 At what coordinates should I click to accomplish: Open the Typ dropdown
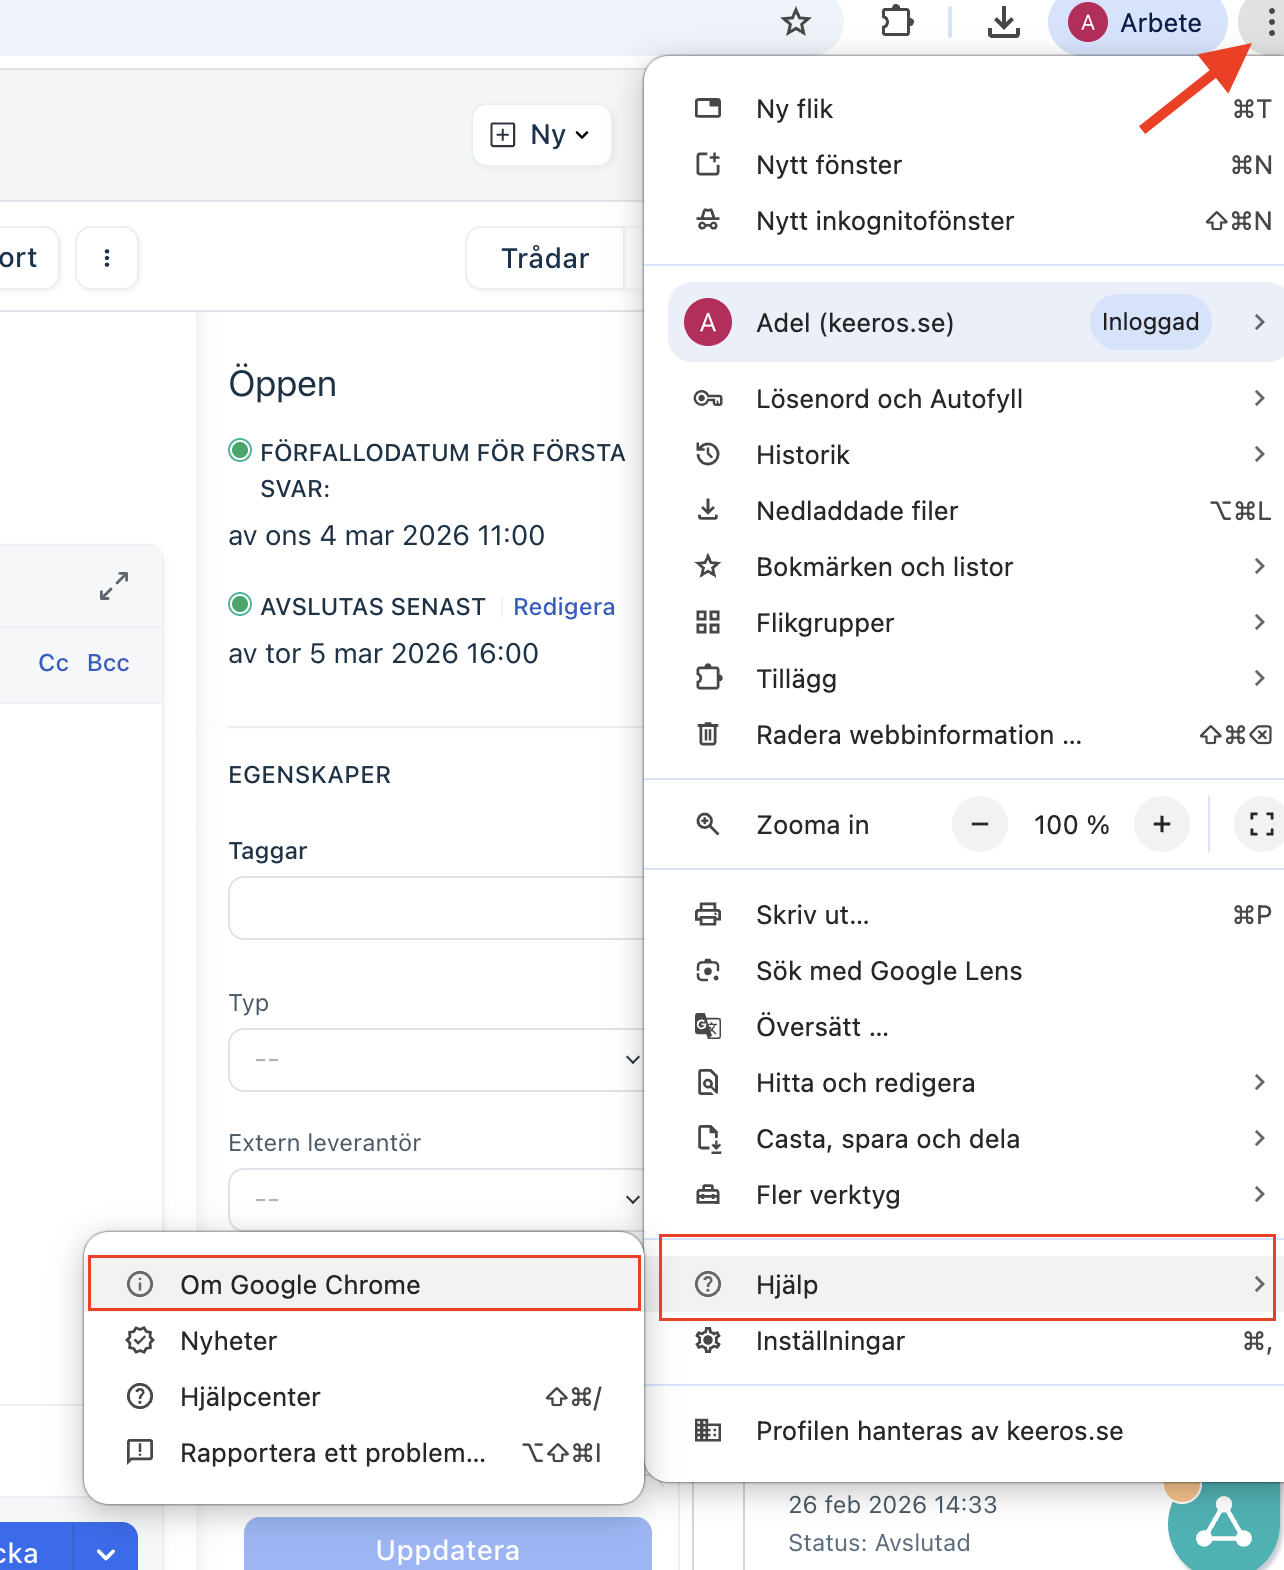[x=436, y=1060]
